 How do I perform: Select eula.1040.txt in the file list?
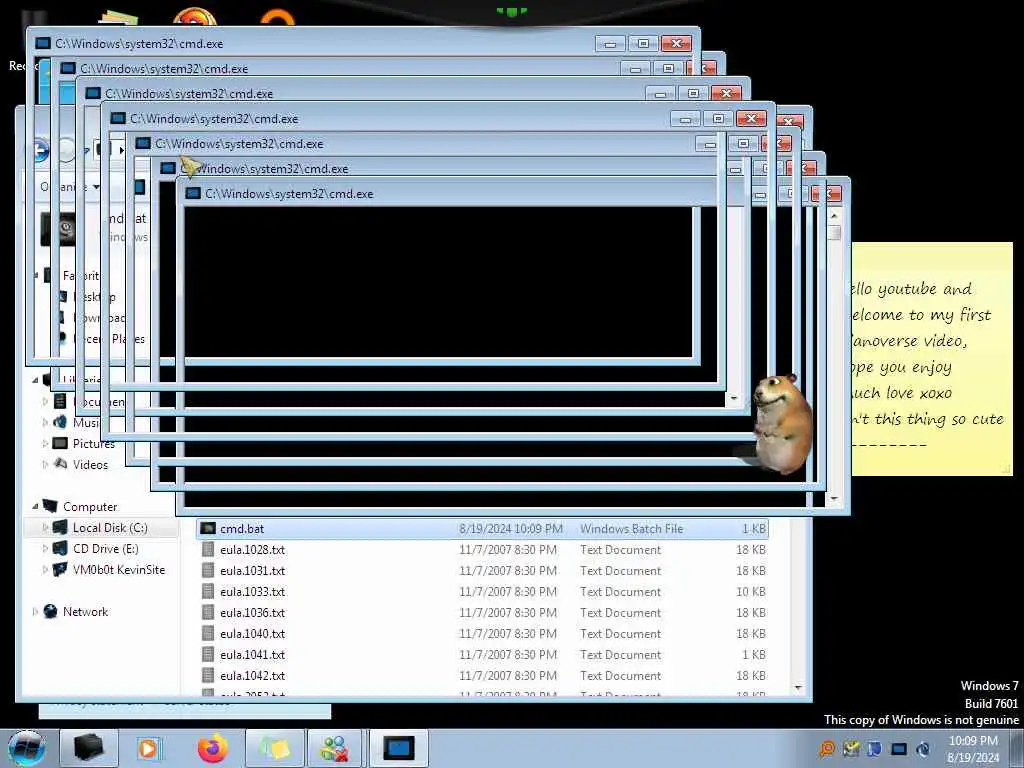tap(483, 633)
